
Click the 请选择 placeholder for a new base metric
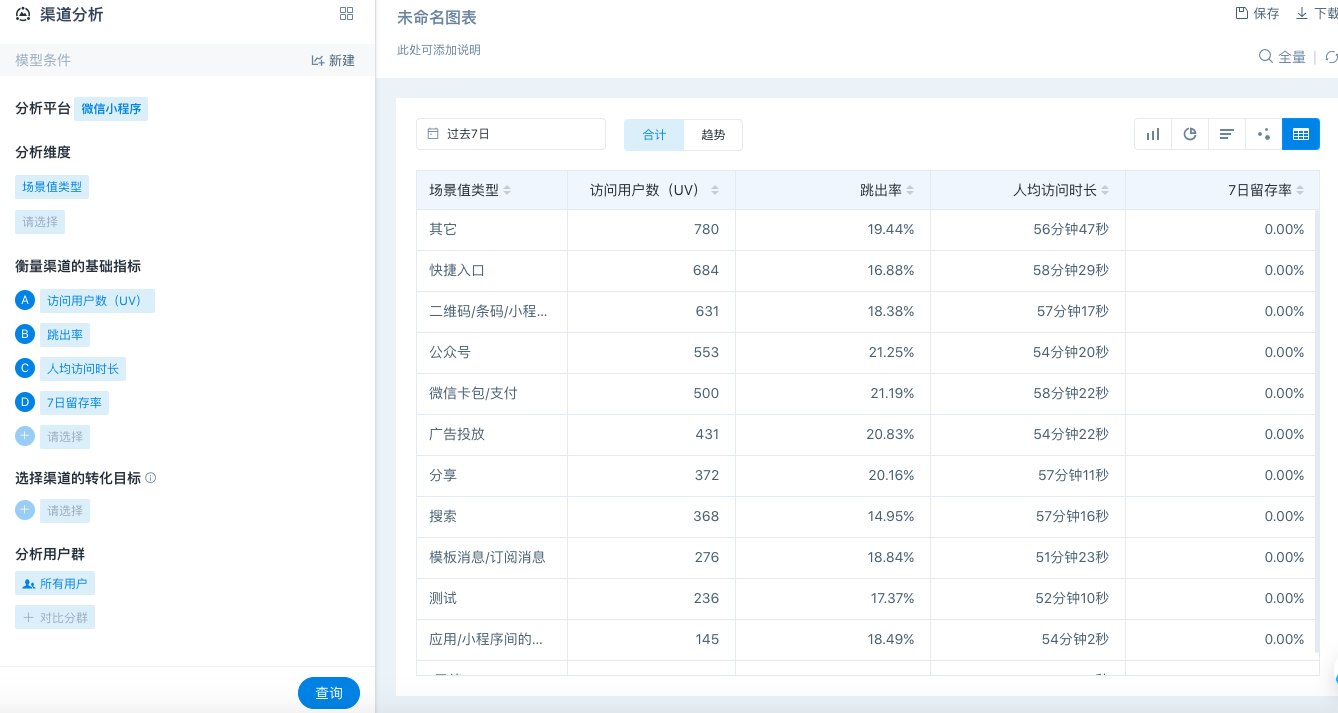65,436
